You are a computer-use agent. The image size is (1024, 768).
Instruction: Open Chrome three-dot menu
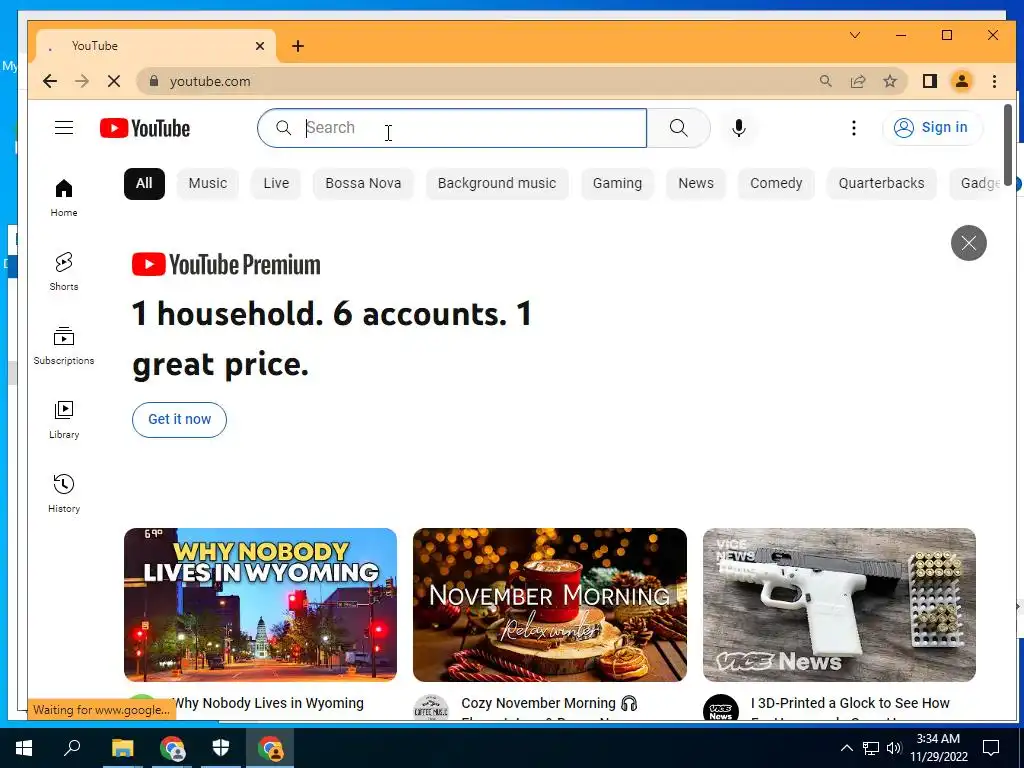tap(994, 81)
